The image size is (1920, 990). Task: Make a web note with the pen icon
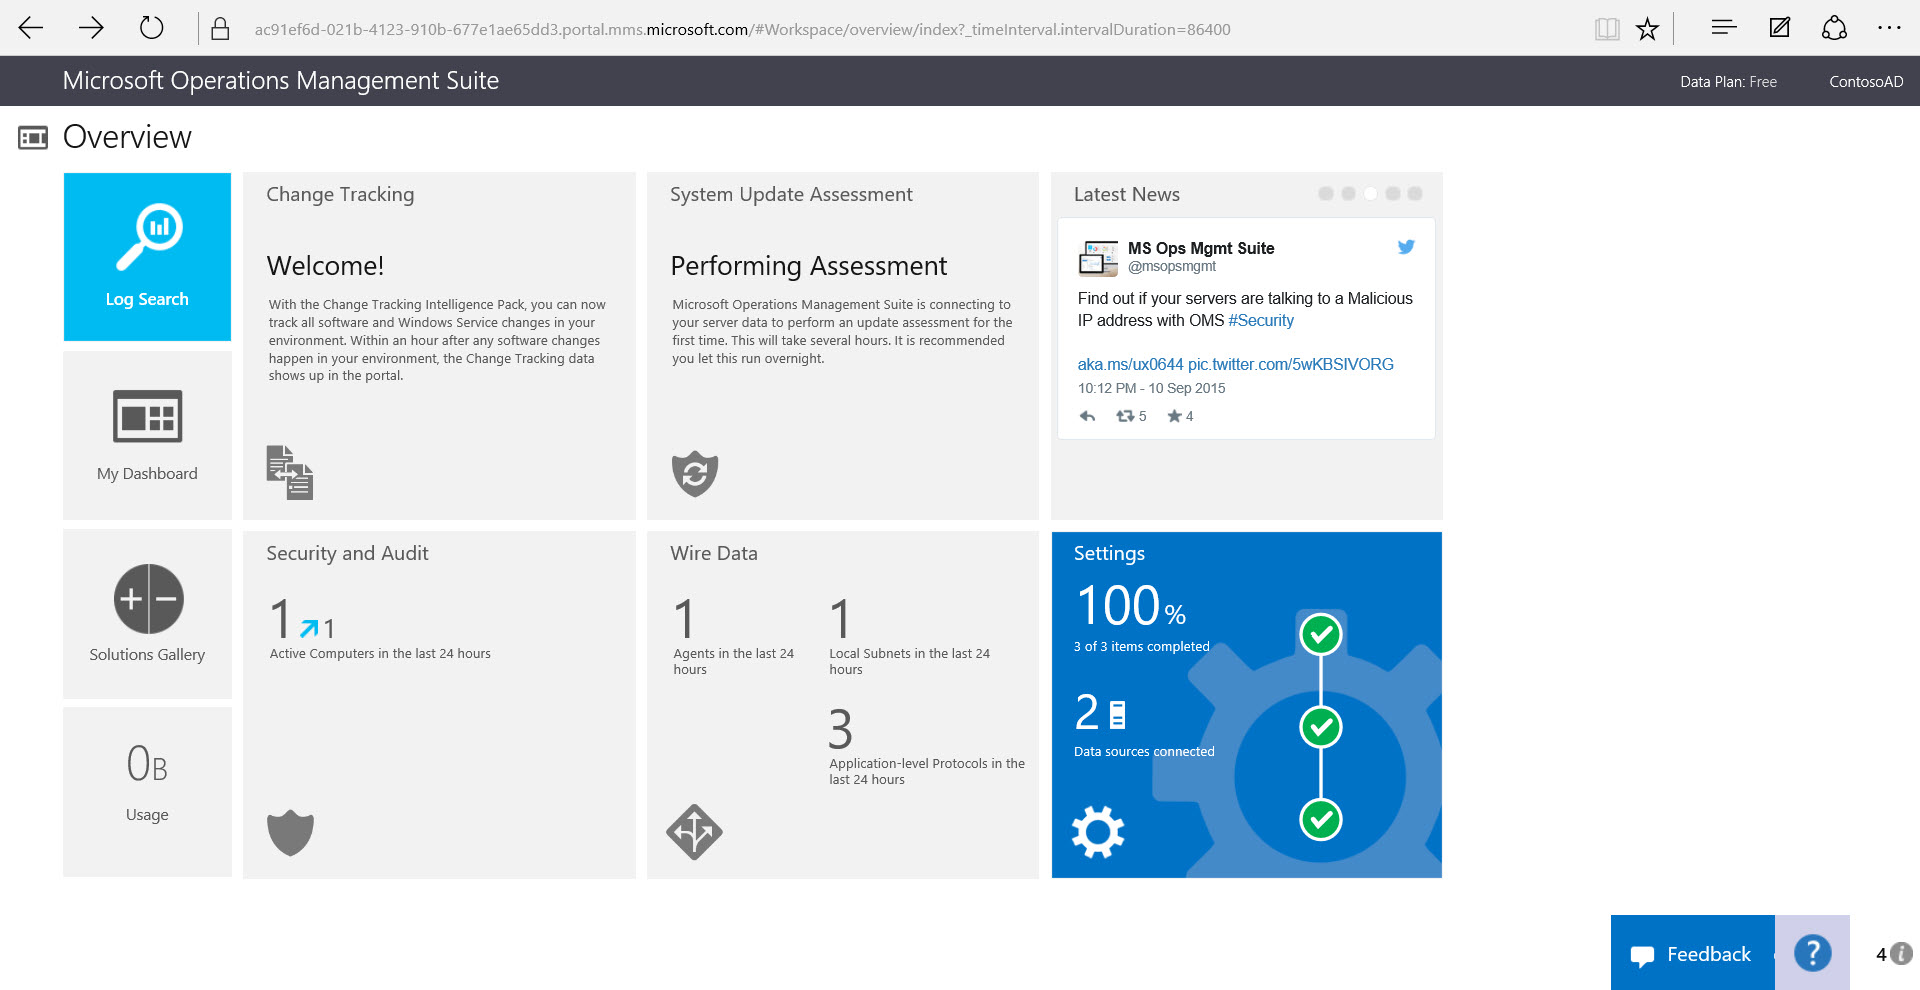pos(1780,28)
